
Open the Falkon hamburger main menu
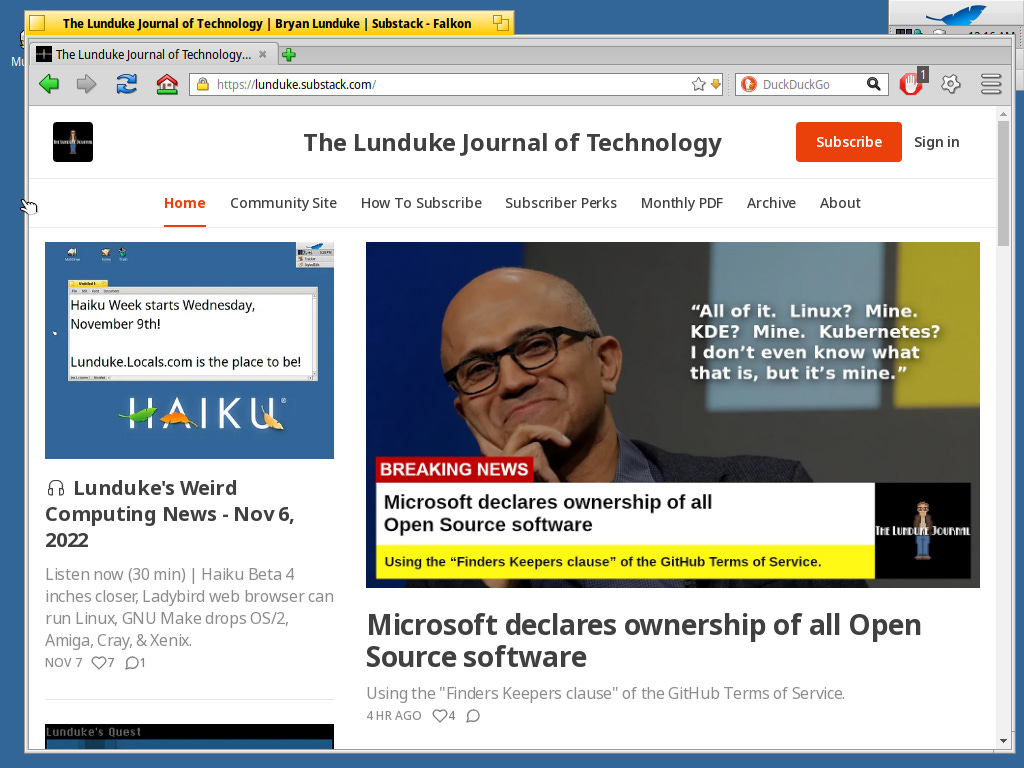(991, 84)
